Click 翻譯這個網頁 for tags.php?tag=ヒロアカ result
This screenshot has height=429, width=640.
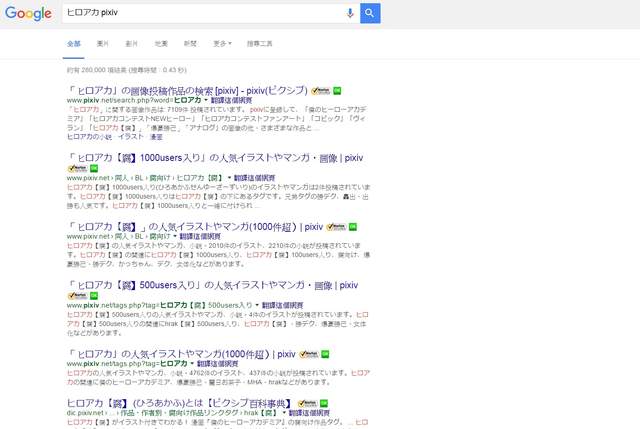click(218, 364)
